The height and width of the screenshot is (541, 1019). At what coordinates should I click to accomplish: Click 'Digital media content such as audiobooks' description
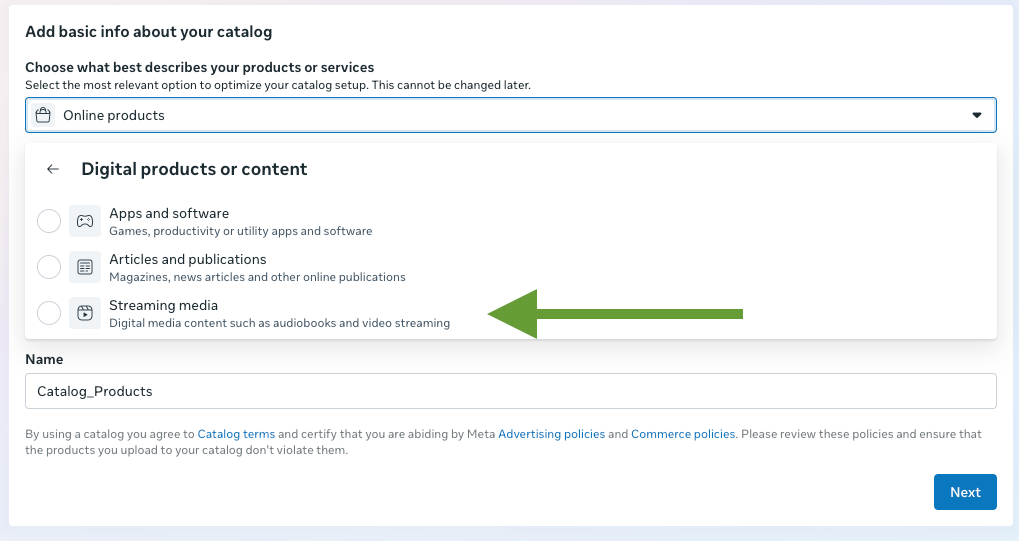tap(279, 323)
